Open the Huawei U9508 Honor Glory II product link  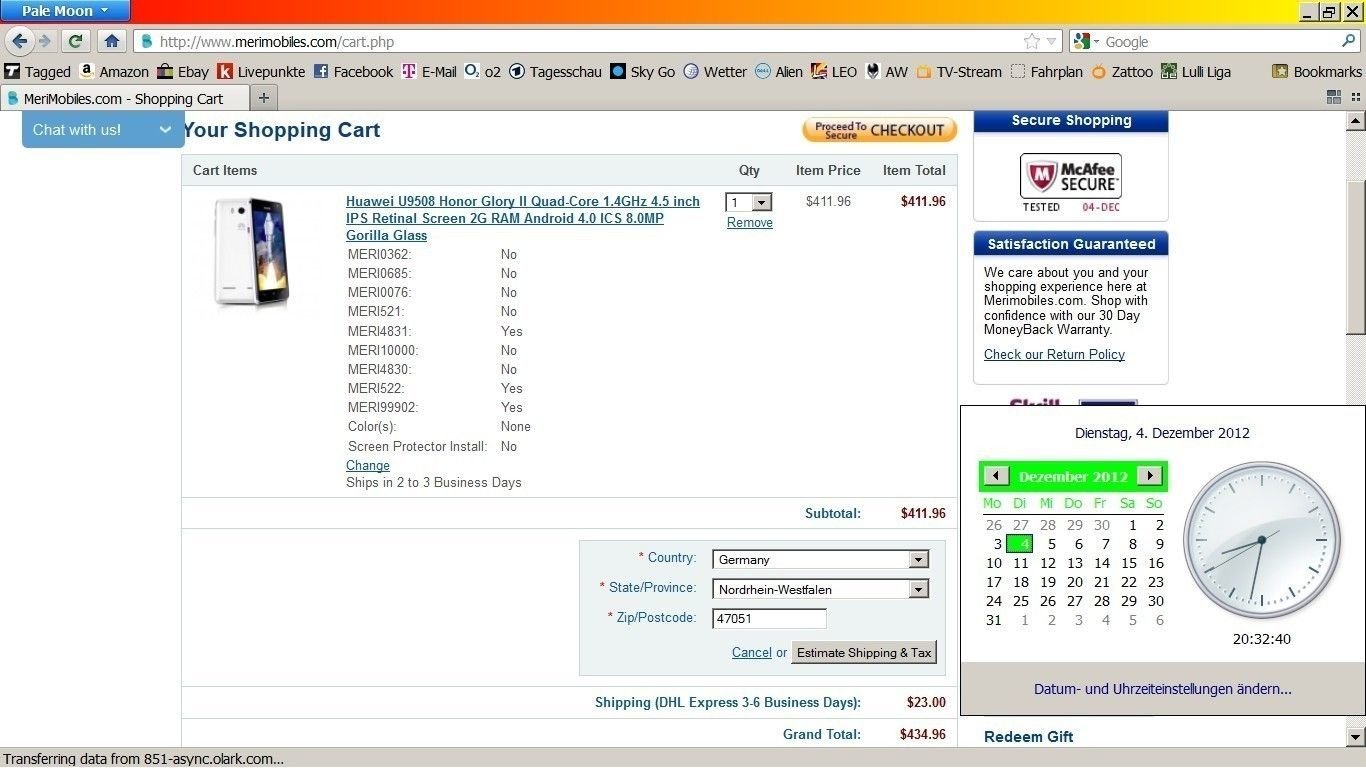pyautogui.click(x=523, y=218)
